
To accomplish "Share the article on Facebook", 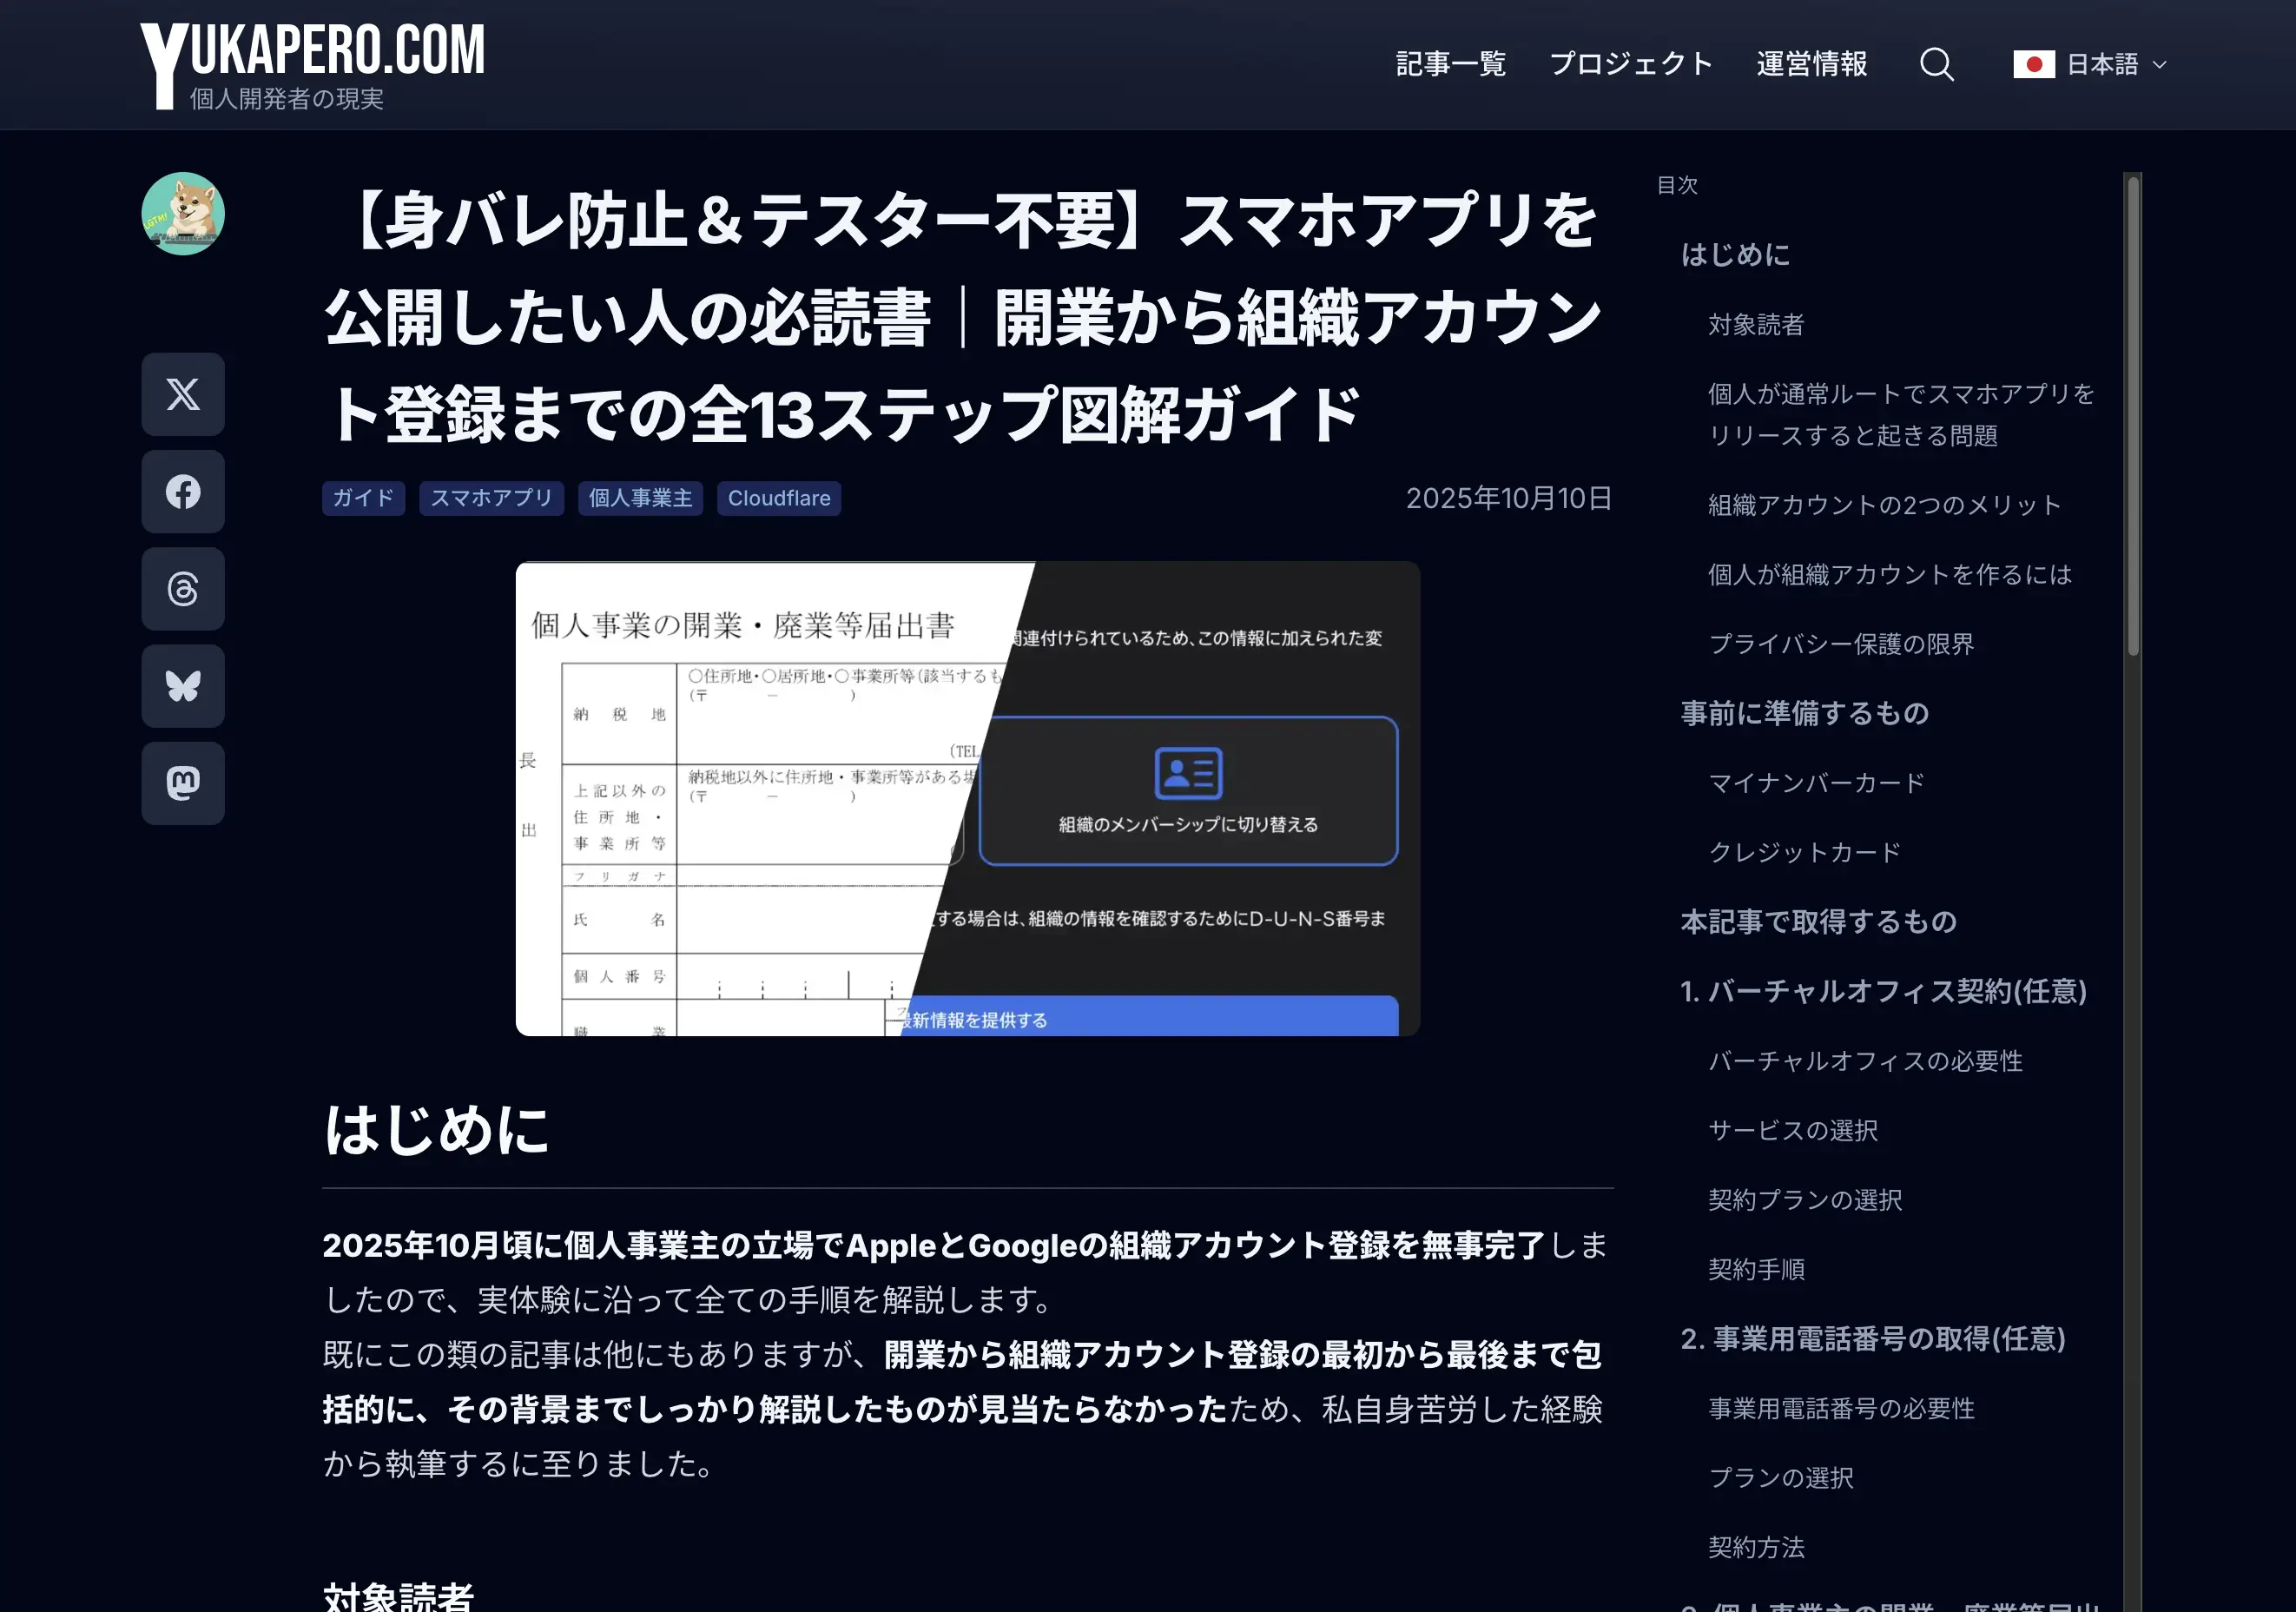I will point(183,491).
